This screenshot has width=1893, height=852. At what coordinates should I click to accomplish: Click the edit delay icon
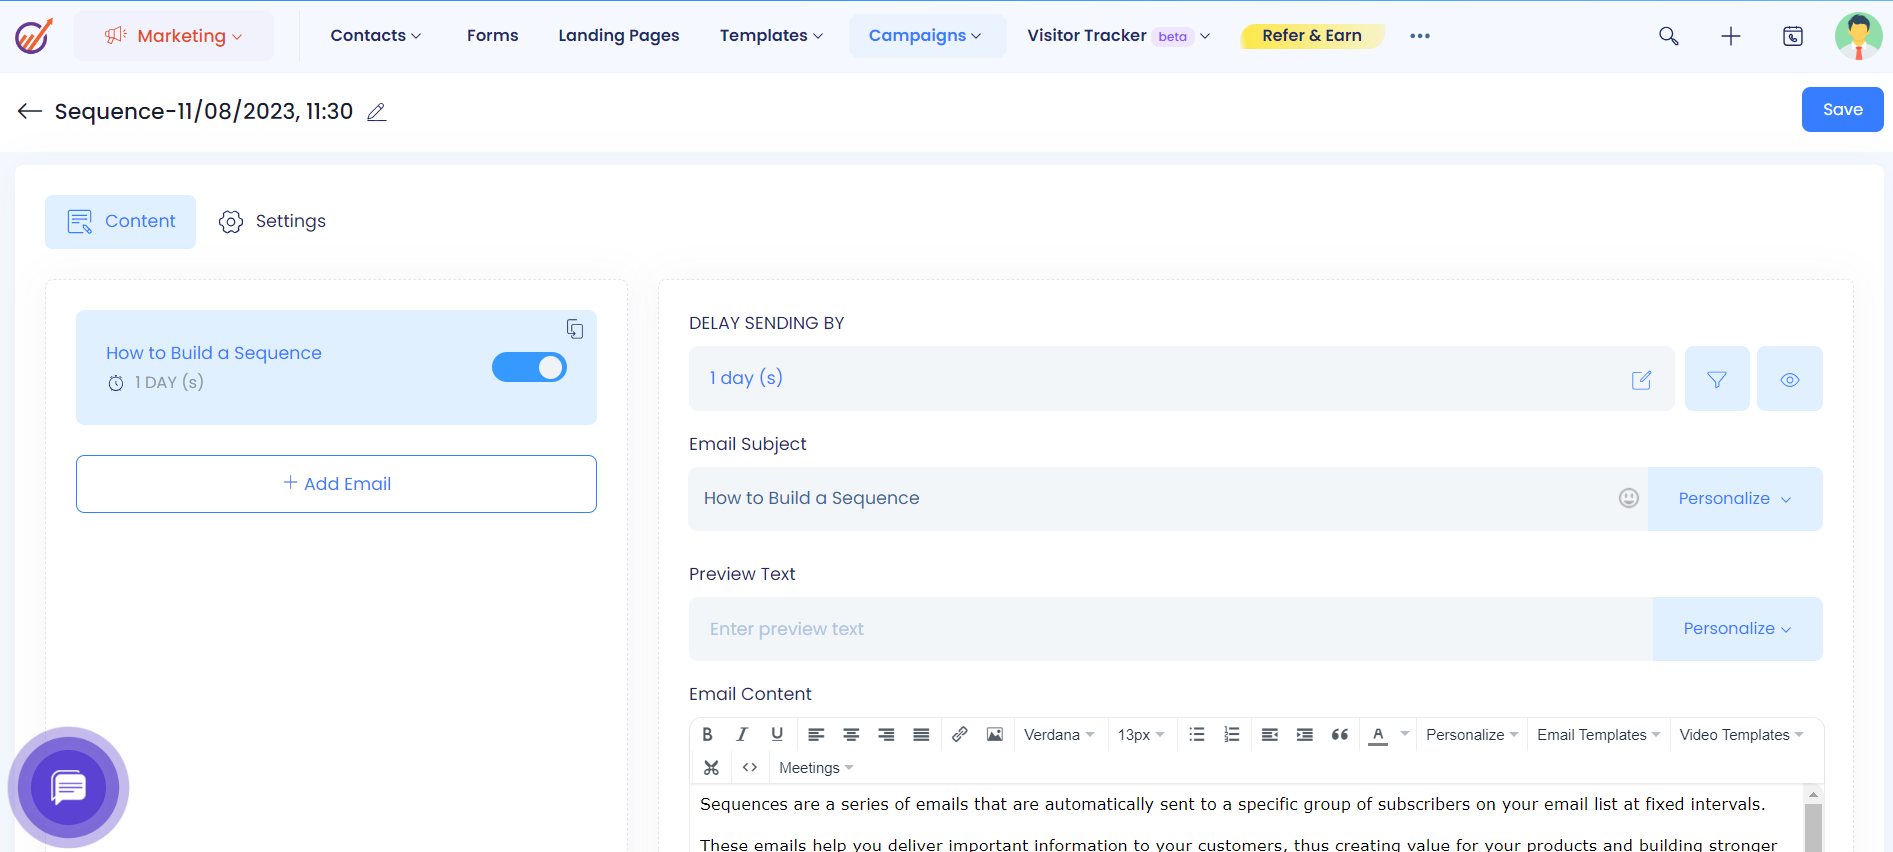coord(1641,380)
